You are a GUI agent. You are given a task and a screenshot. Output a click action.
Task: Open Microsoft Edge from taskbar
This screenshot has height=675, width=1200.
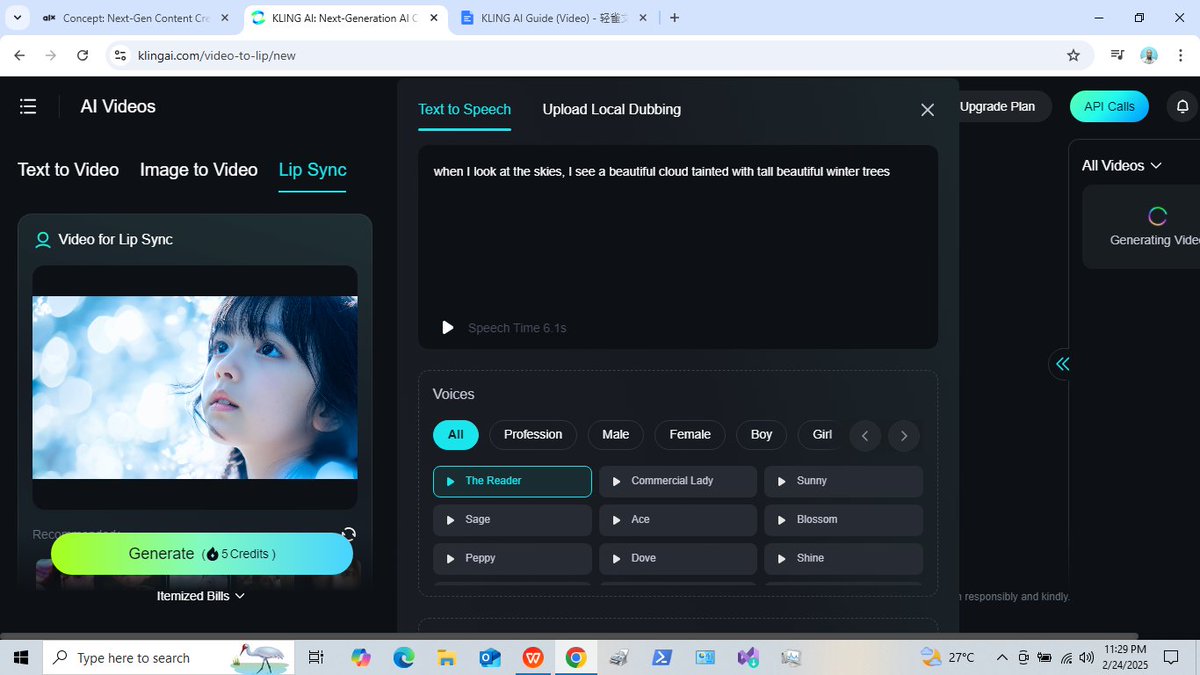click(403, 658)
